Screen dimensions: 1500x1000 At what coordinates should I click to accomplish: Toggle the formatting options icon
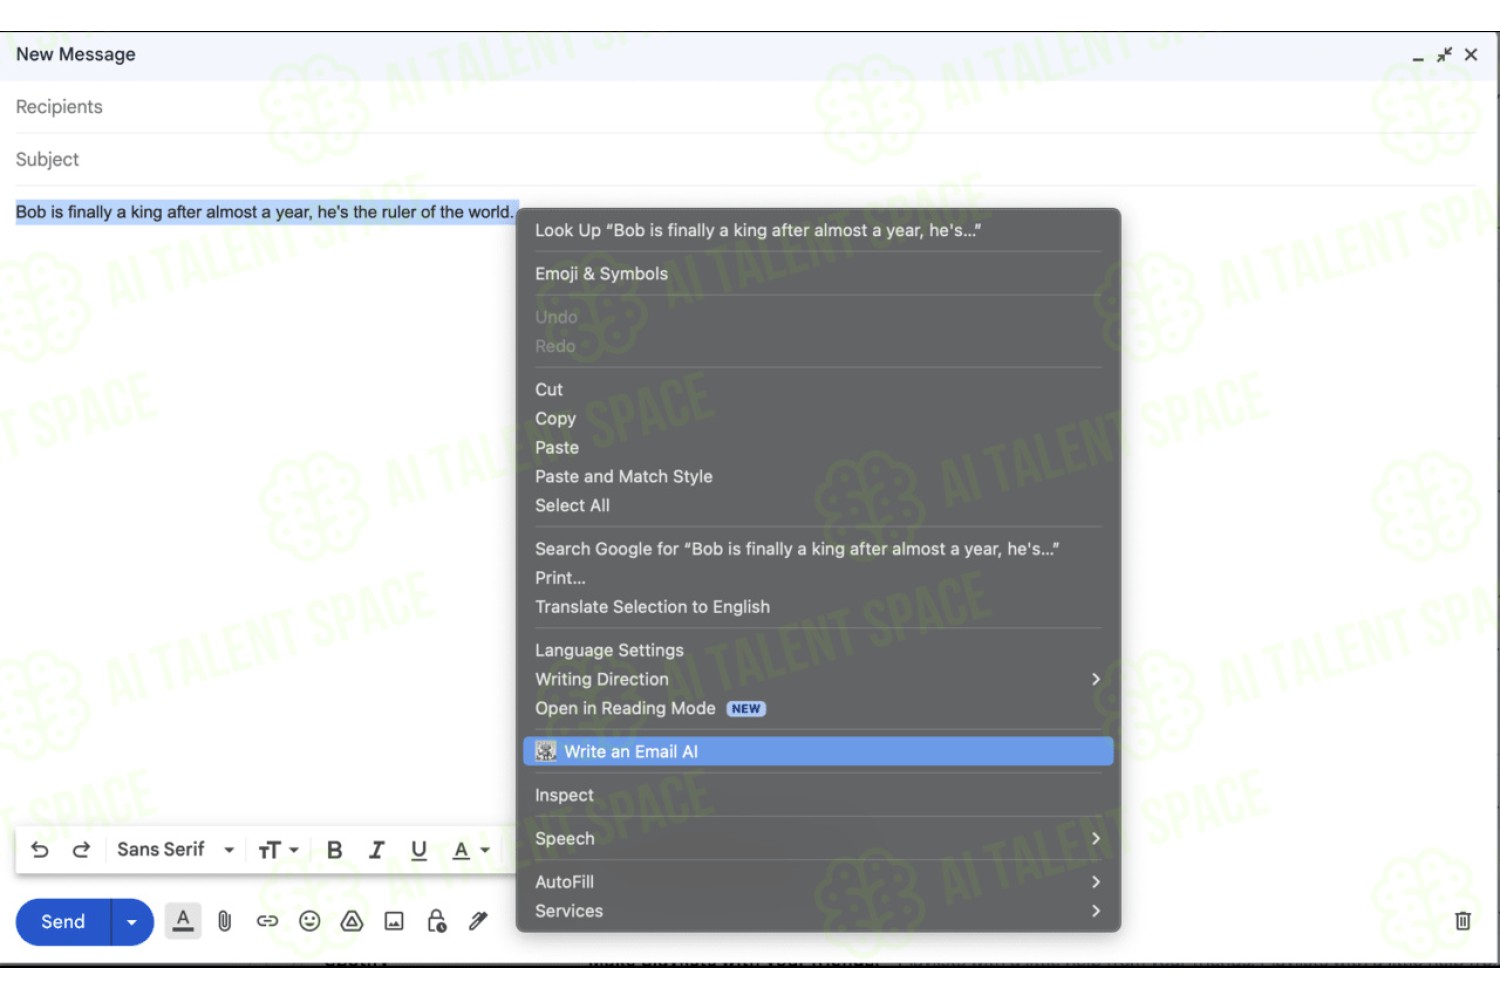[x=183, y=921]
